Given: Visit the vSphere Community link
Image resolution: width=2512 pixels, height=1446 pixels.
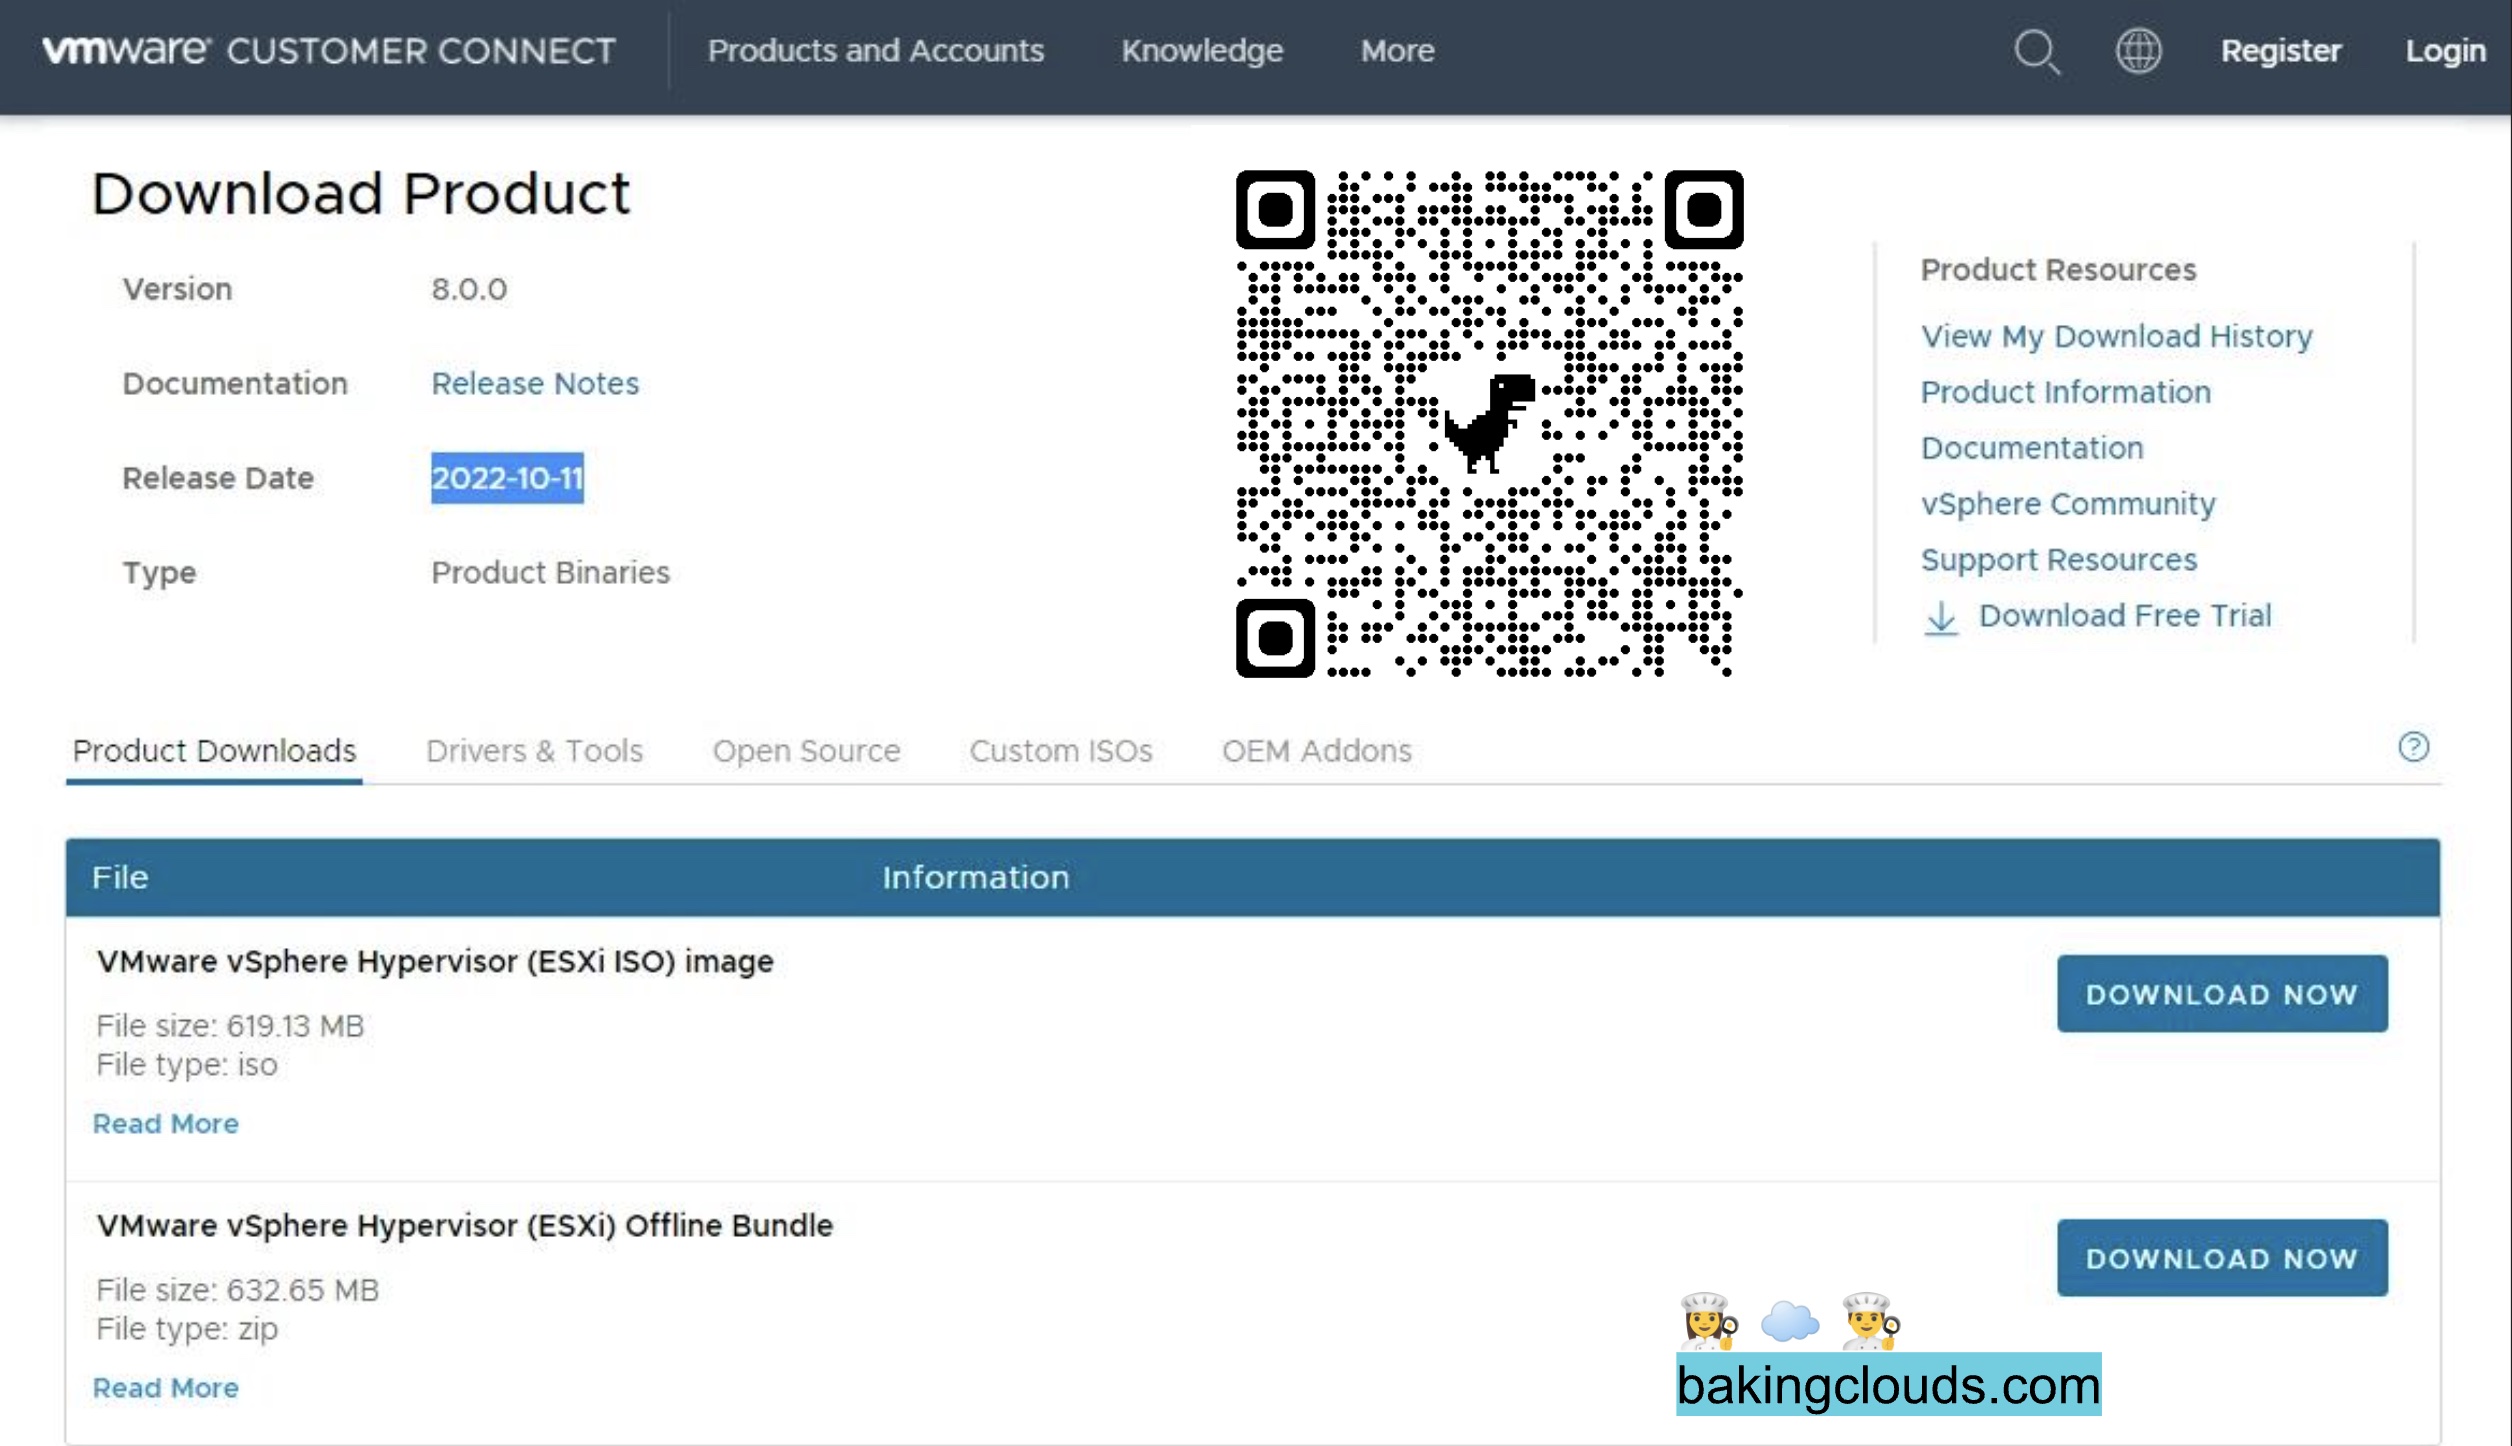Looking at the screenshot, I should tap(2068, 504).
